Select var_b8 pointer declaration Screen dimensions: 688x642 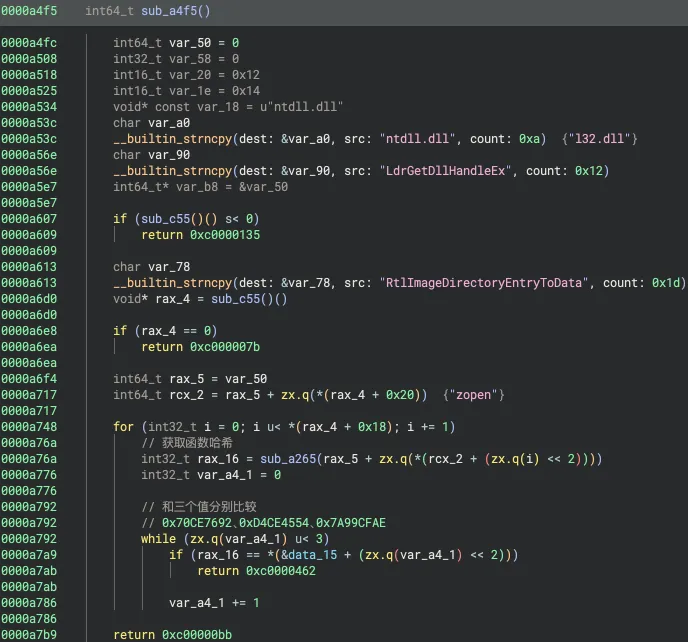pos(201,187)
